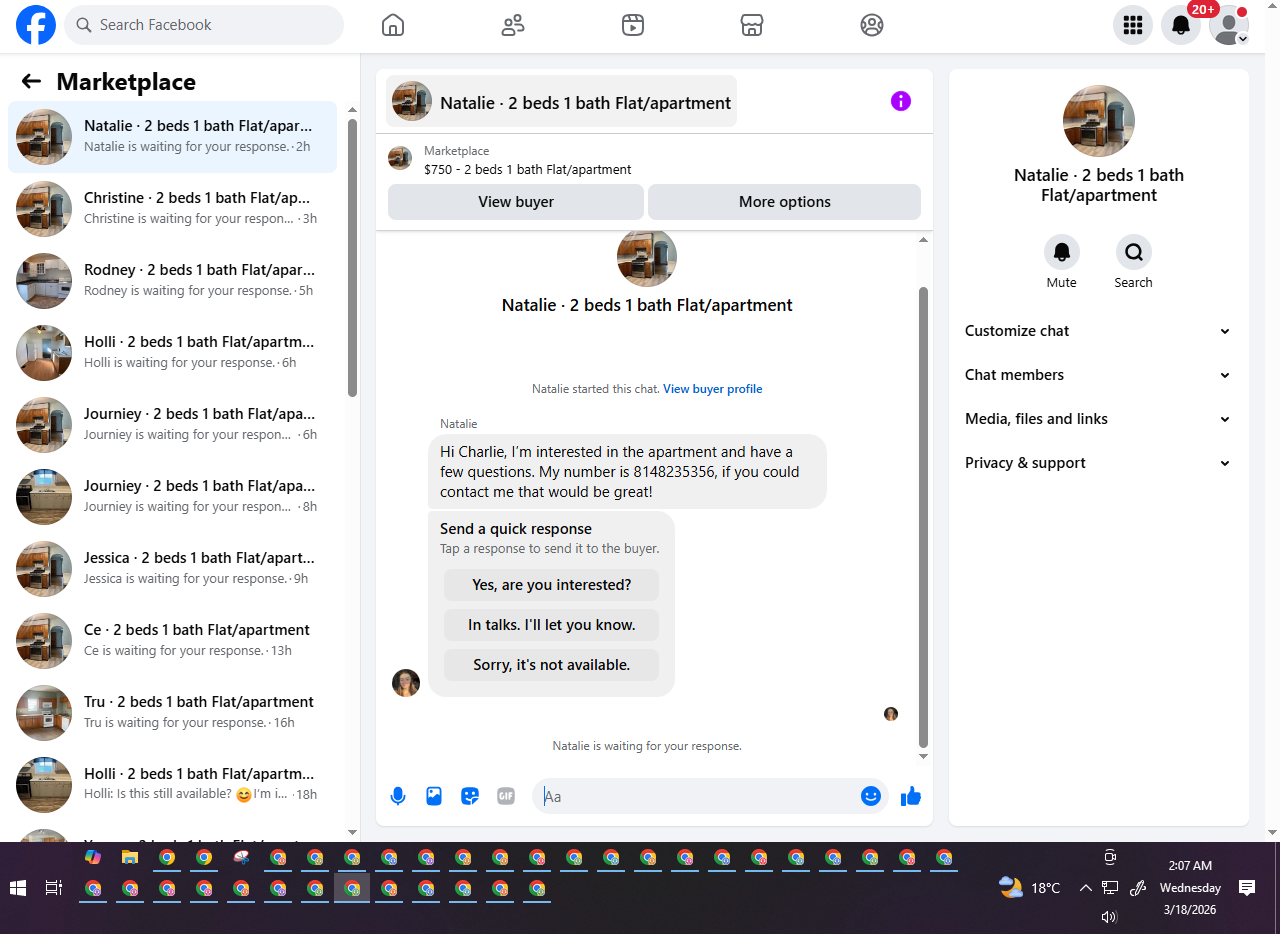
Task: Open the Video icon in top navigation
Action: (x=632, y=25)
